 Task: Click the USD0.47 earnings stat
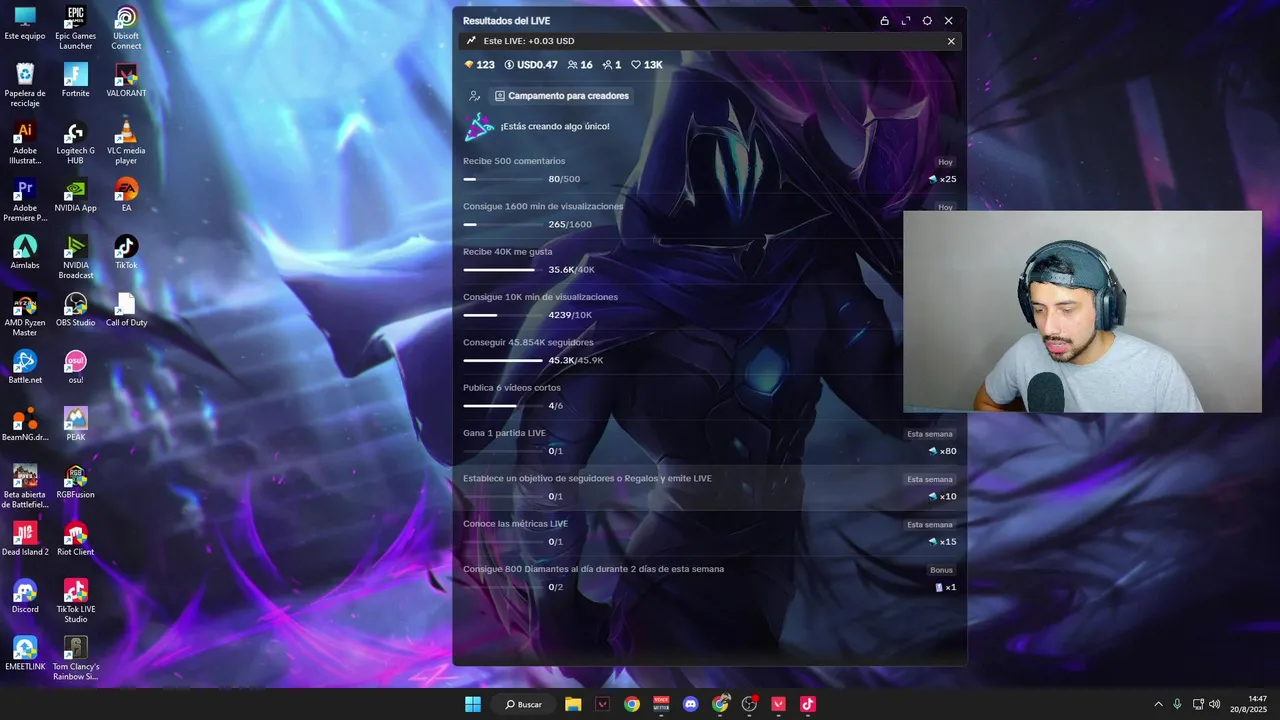pyautogui.click(x=531, y=65)
